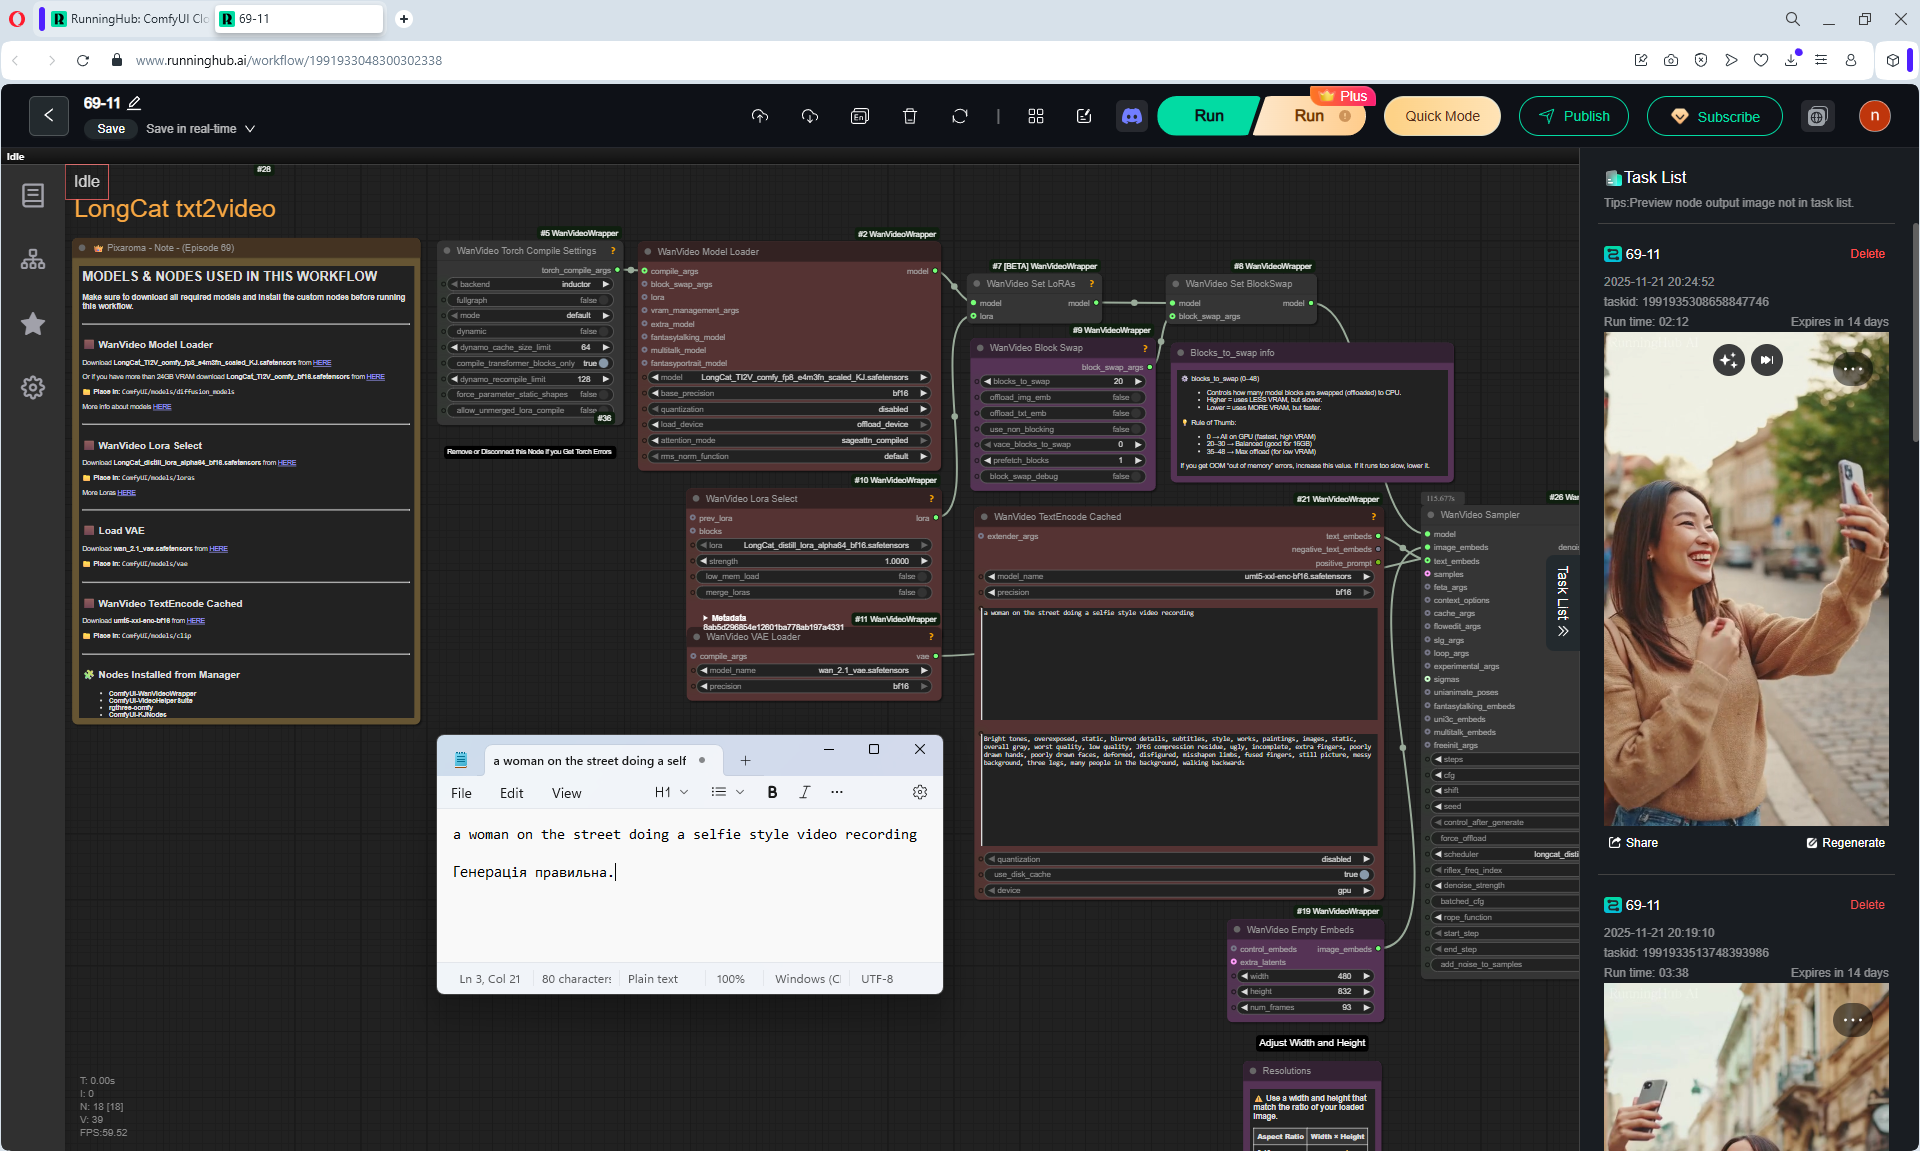Click the trash icon in top toolbar
The image size is (1920, 1151).
(910, 116)
